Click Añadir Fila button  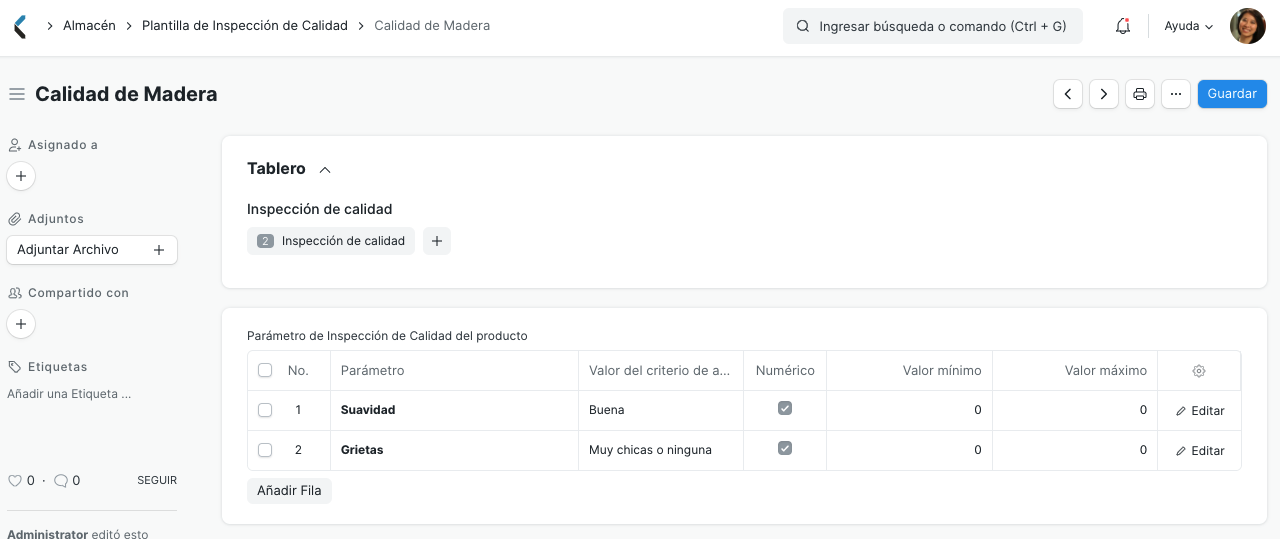point(289,491)
